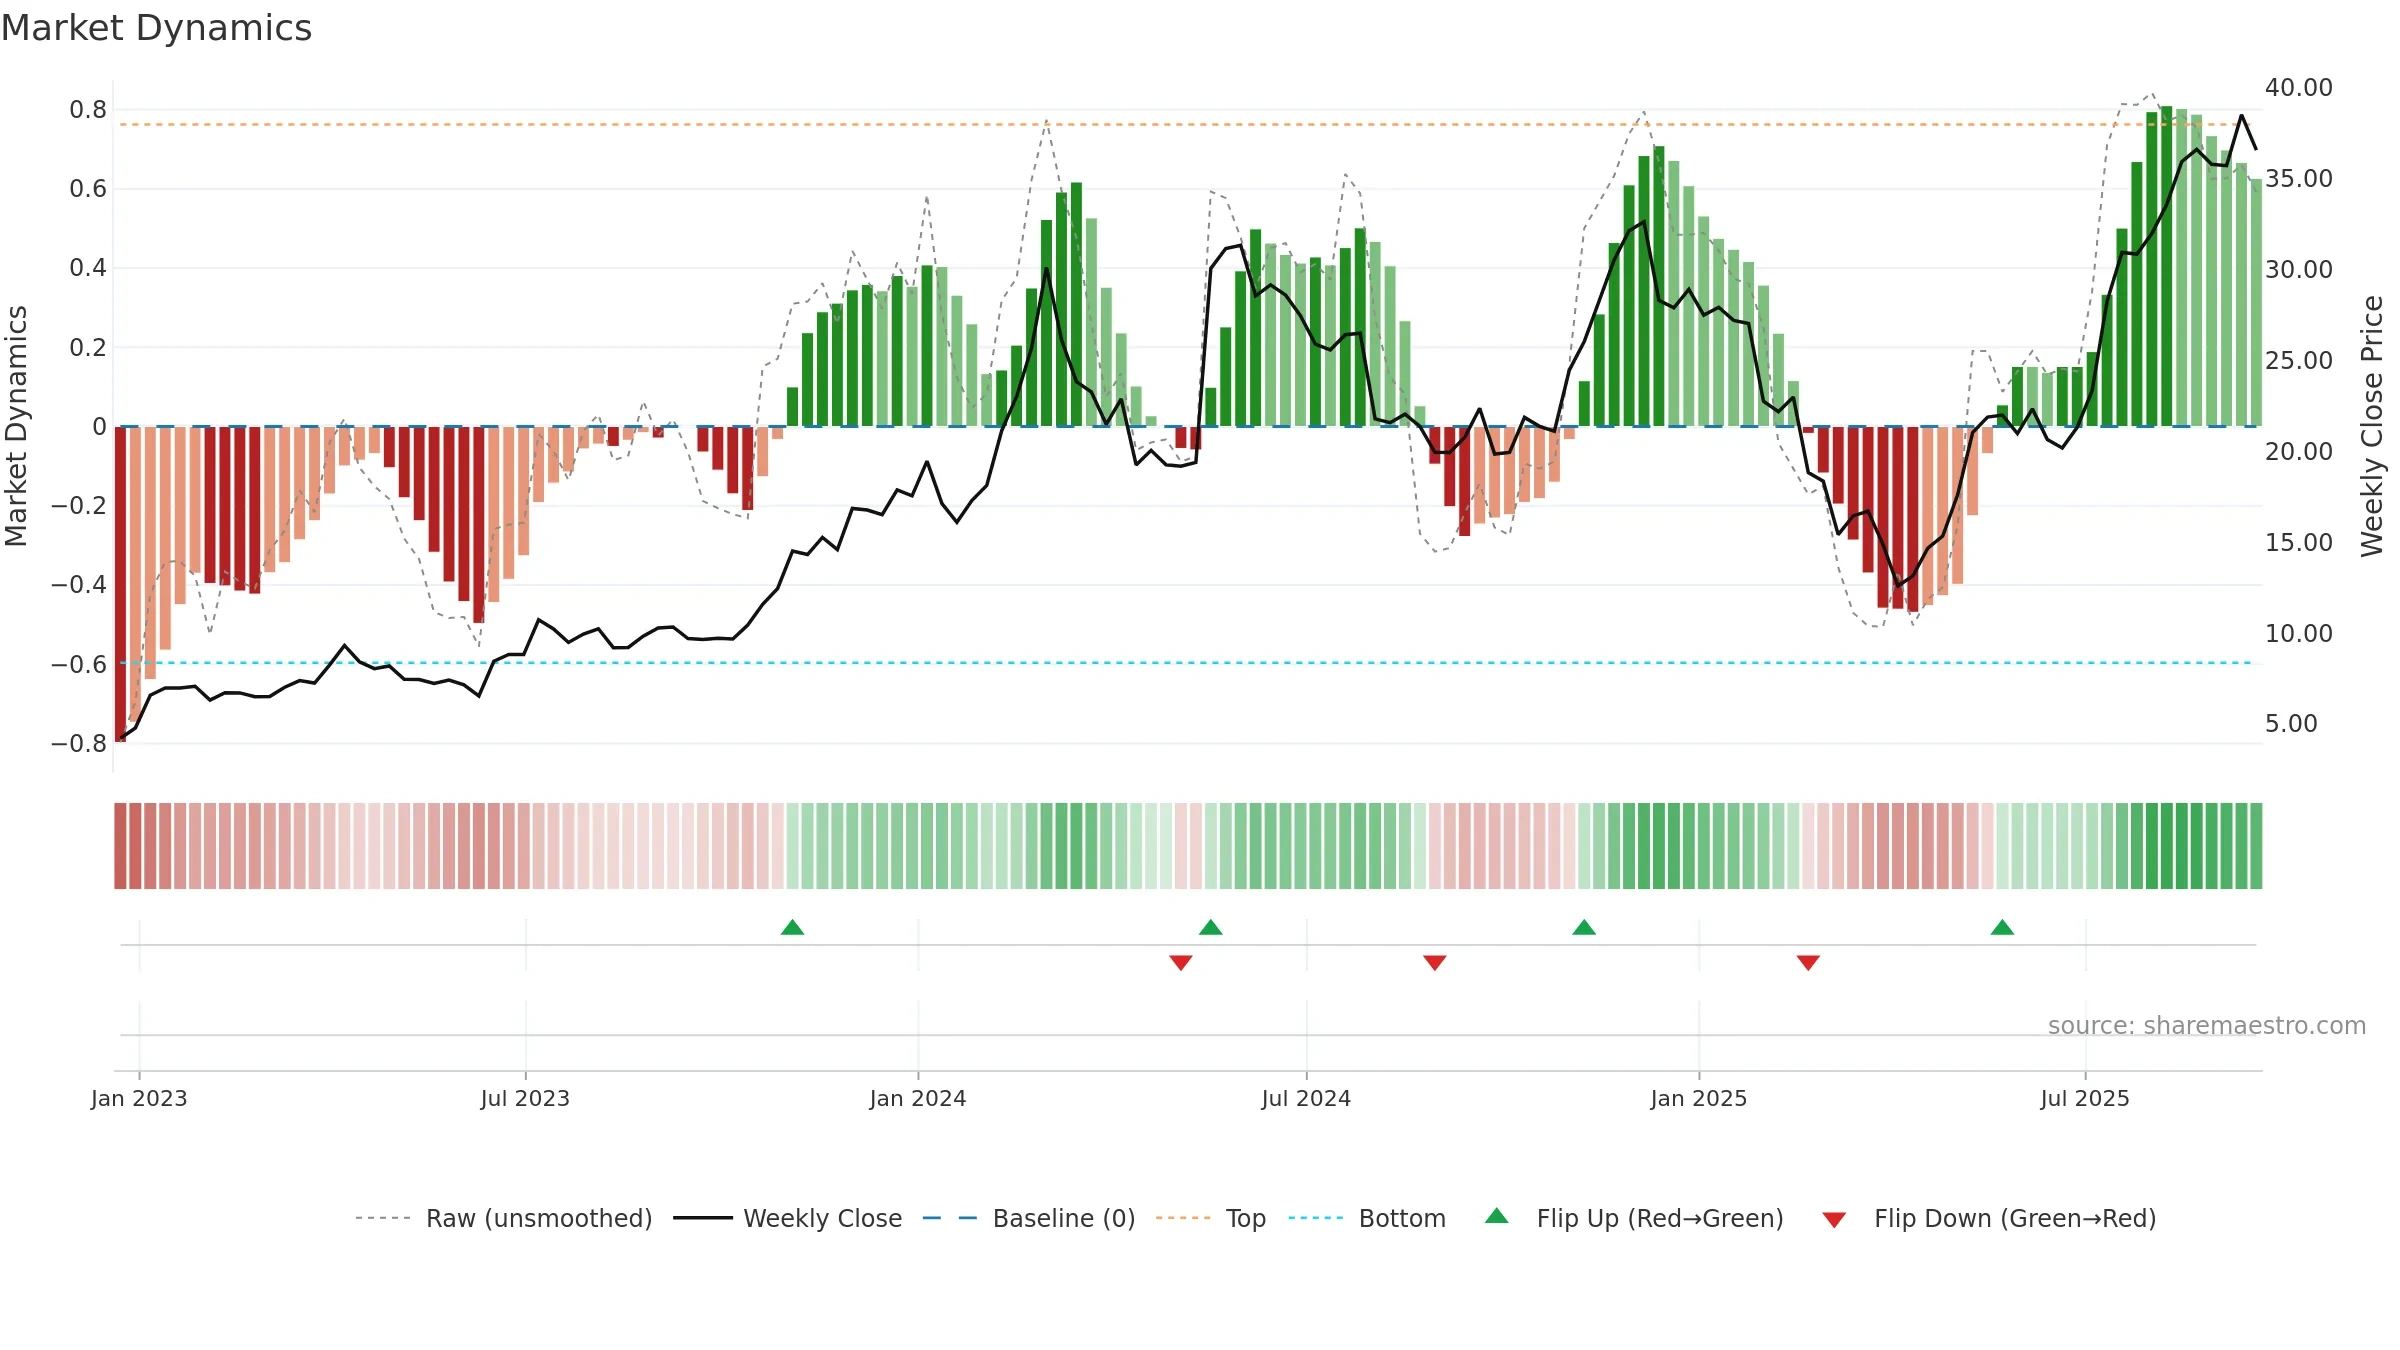
Task: Click the red Flip Down legend triangle icon
Action: pos(1834,1220)
